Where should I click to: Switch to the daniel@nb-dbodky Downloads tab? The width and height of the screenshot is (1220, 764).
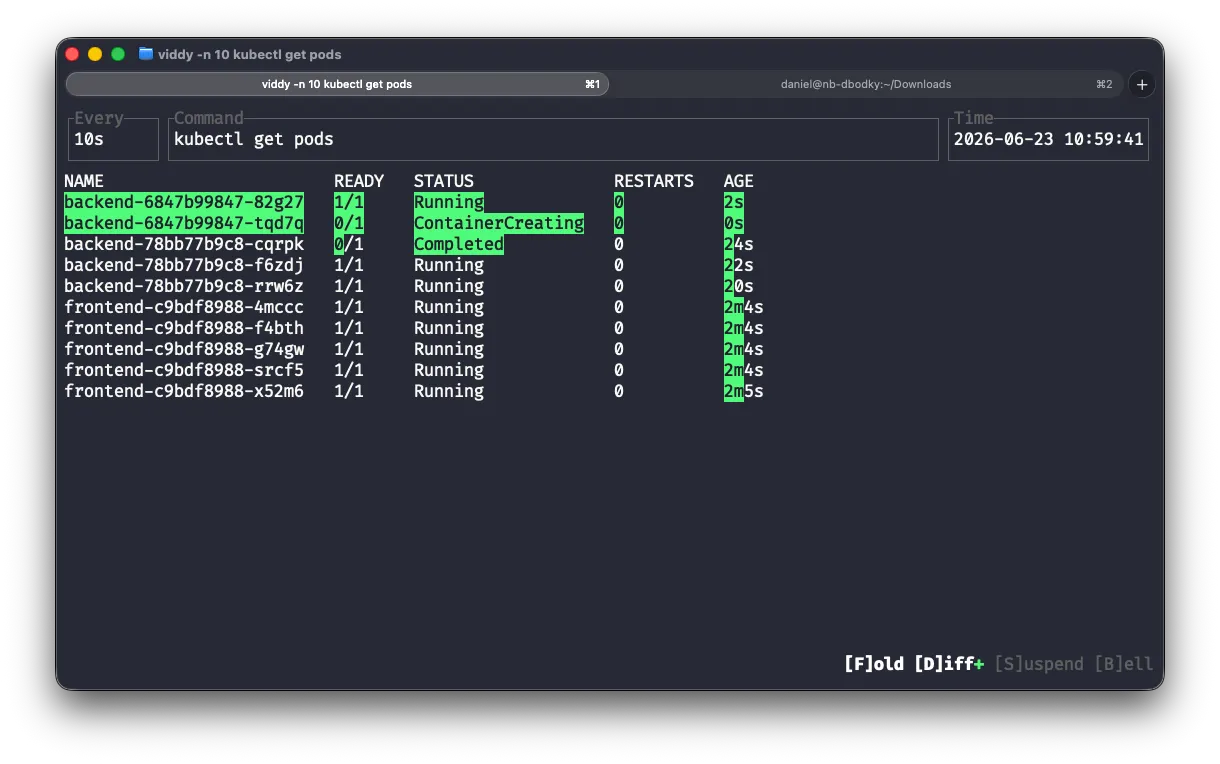pos(866,84)
